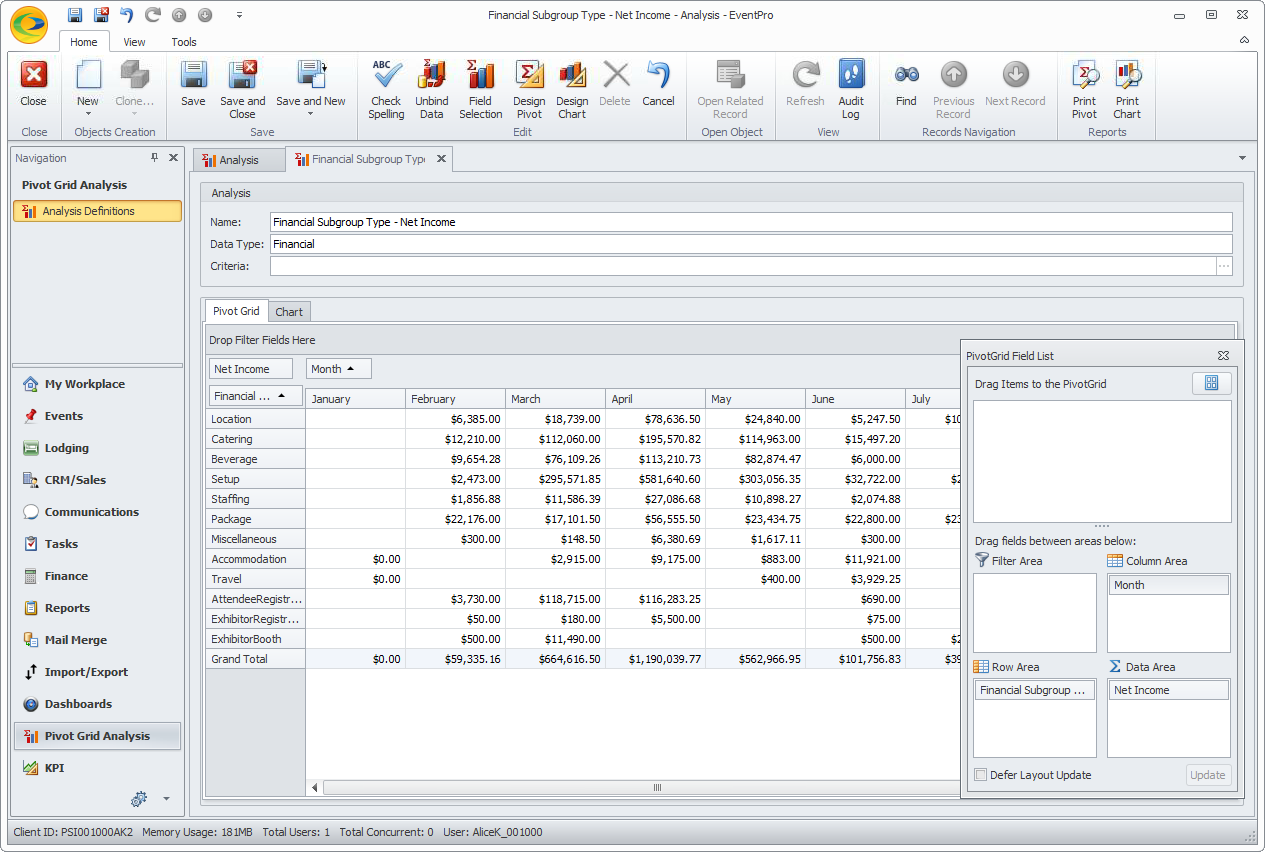Viewport: 1265px width, 852px height.
Task: Select Financial Subgroup field in Row Area
Action: (1035, 690)
